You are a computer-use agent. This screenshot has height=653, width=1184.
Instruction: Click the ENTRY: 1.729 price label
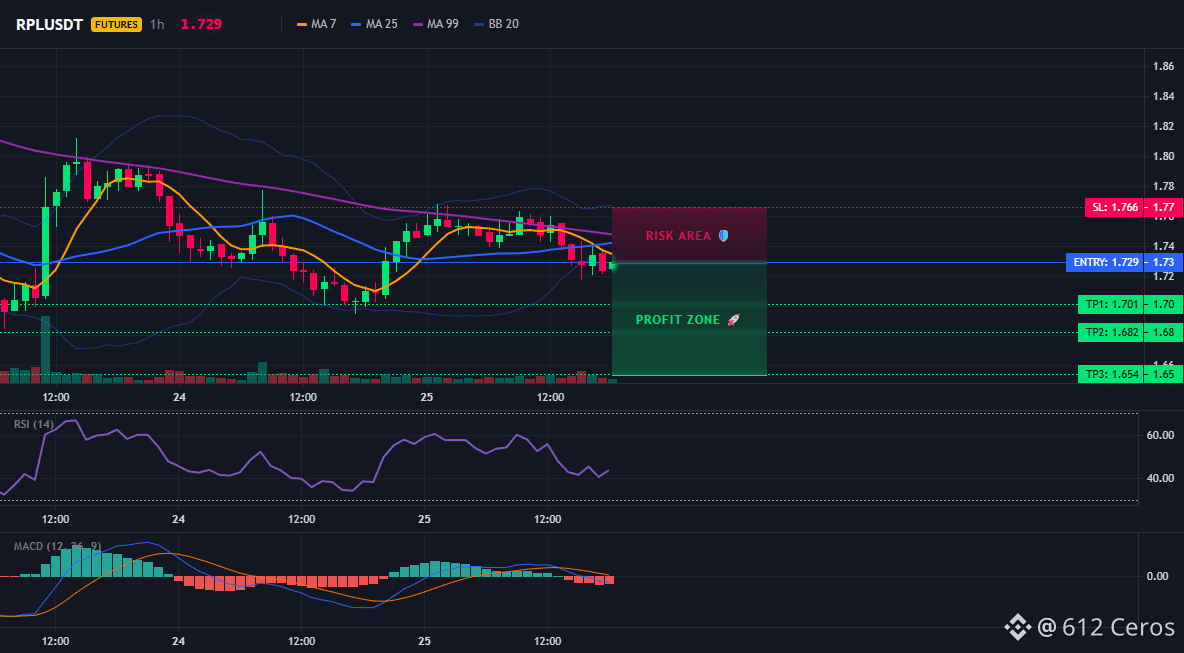click(x=1104, y=263)
